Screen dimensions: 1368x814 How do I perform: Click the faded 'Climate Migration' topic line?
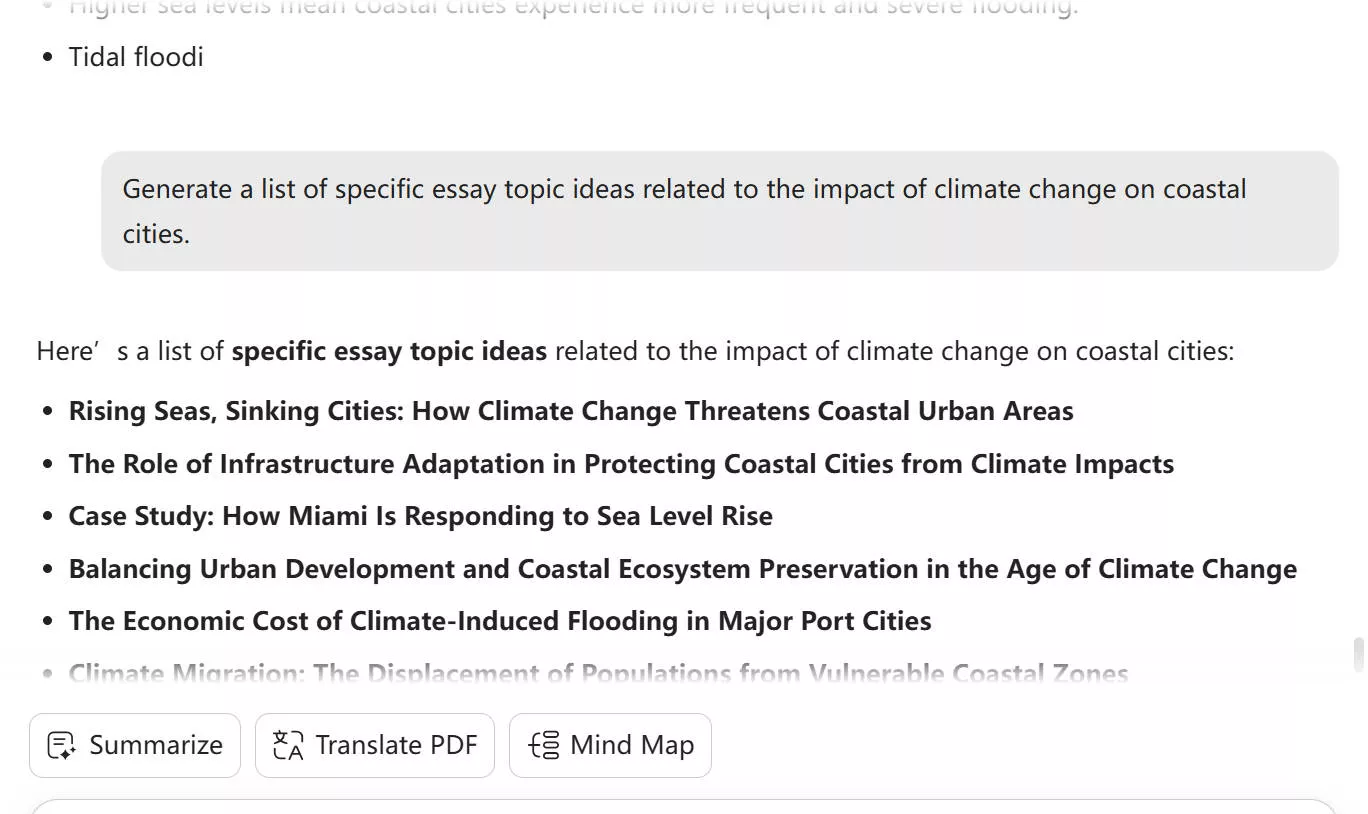click(597, 673)
